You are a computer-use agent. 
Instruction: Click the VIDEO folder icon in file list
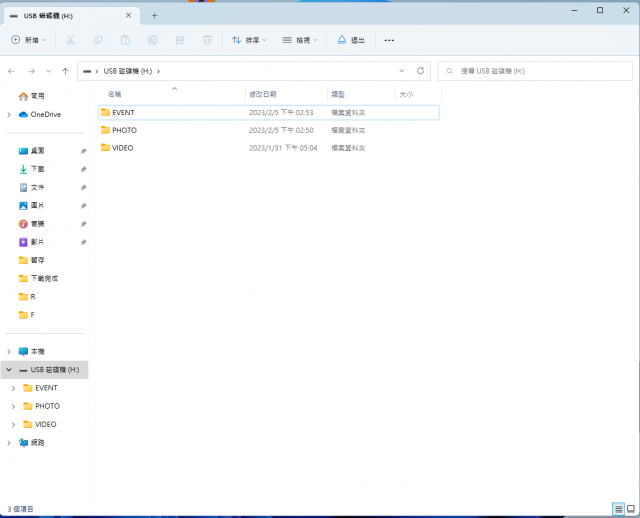[x=105, y=147]
